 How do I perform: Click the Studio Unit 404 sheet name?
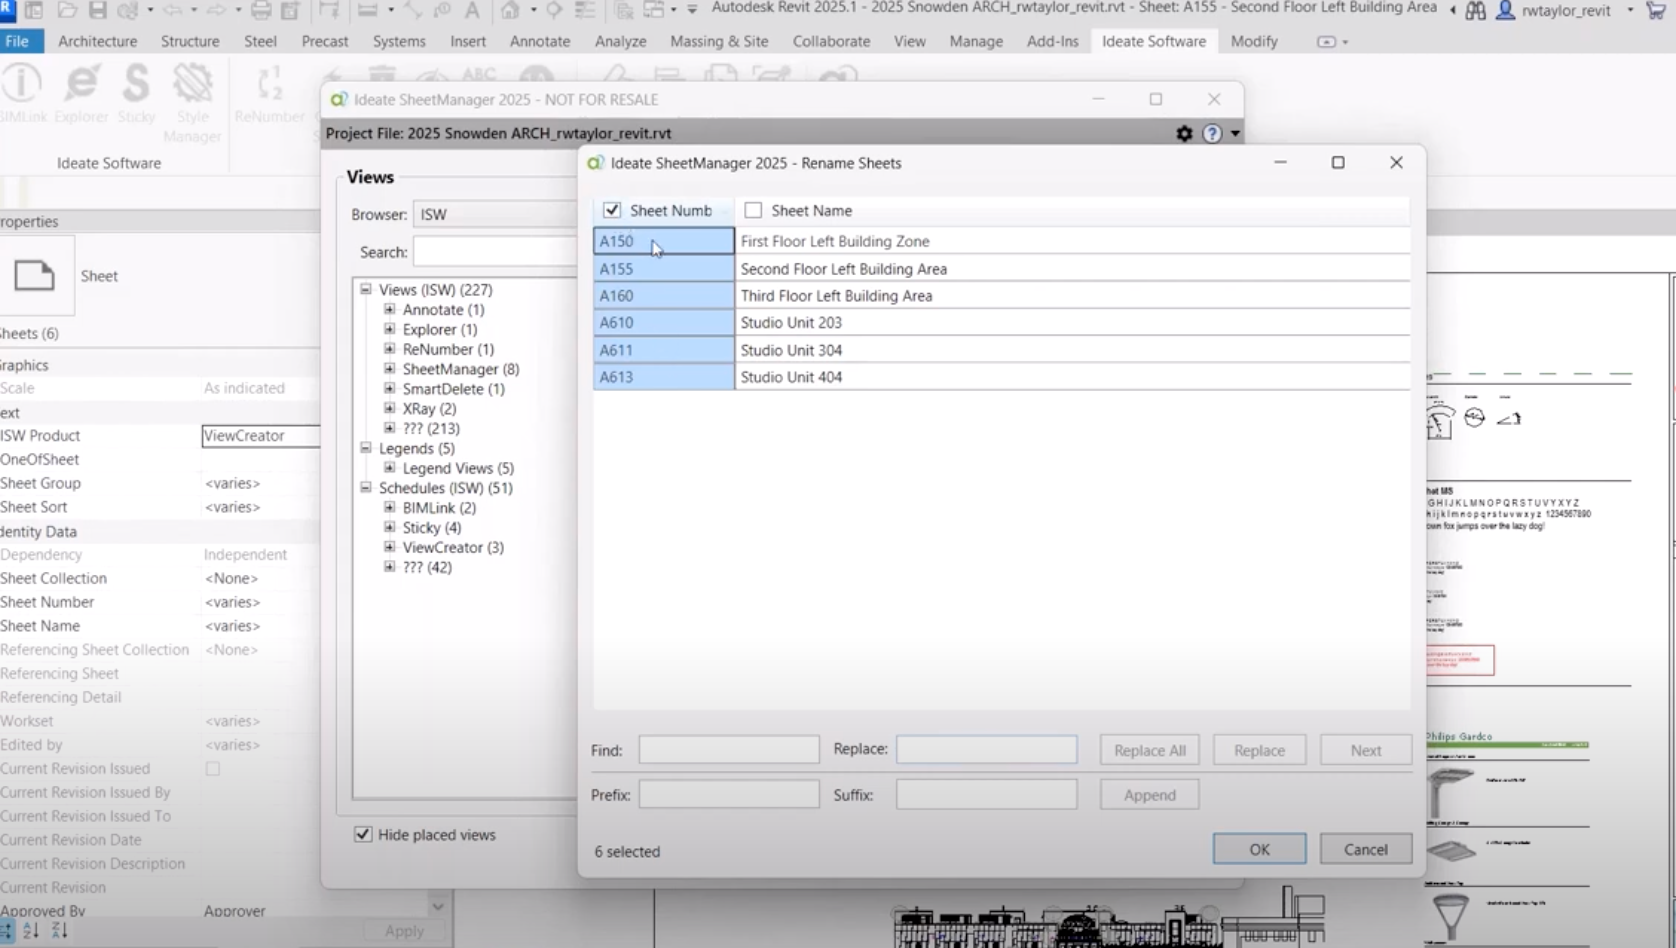pyautogui.click(x=791, y=377)
